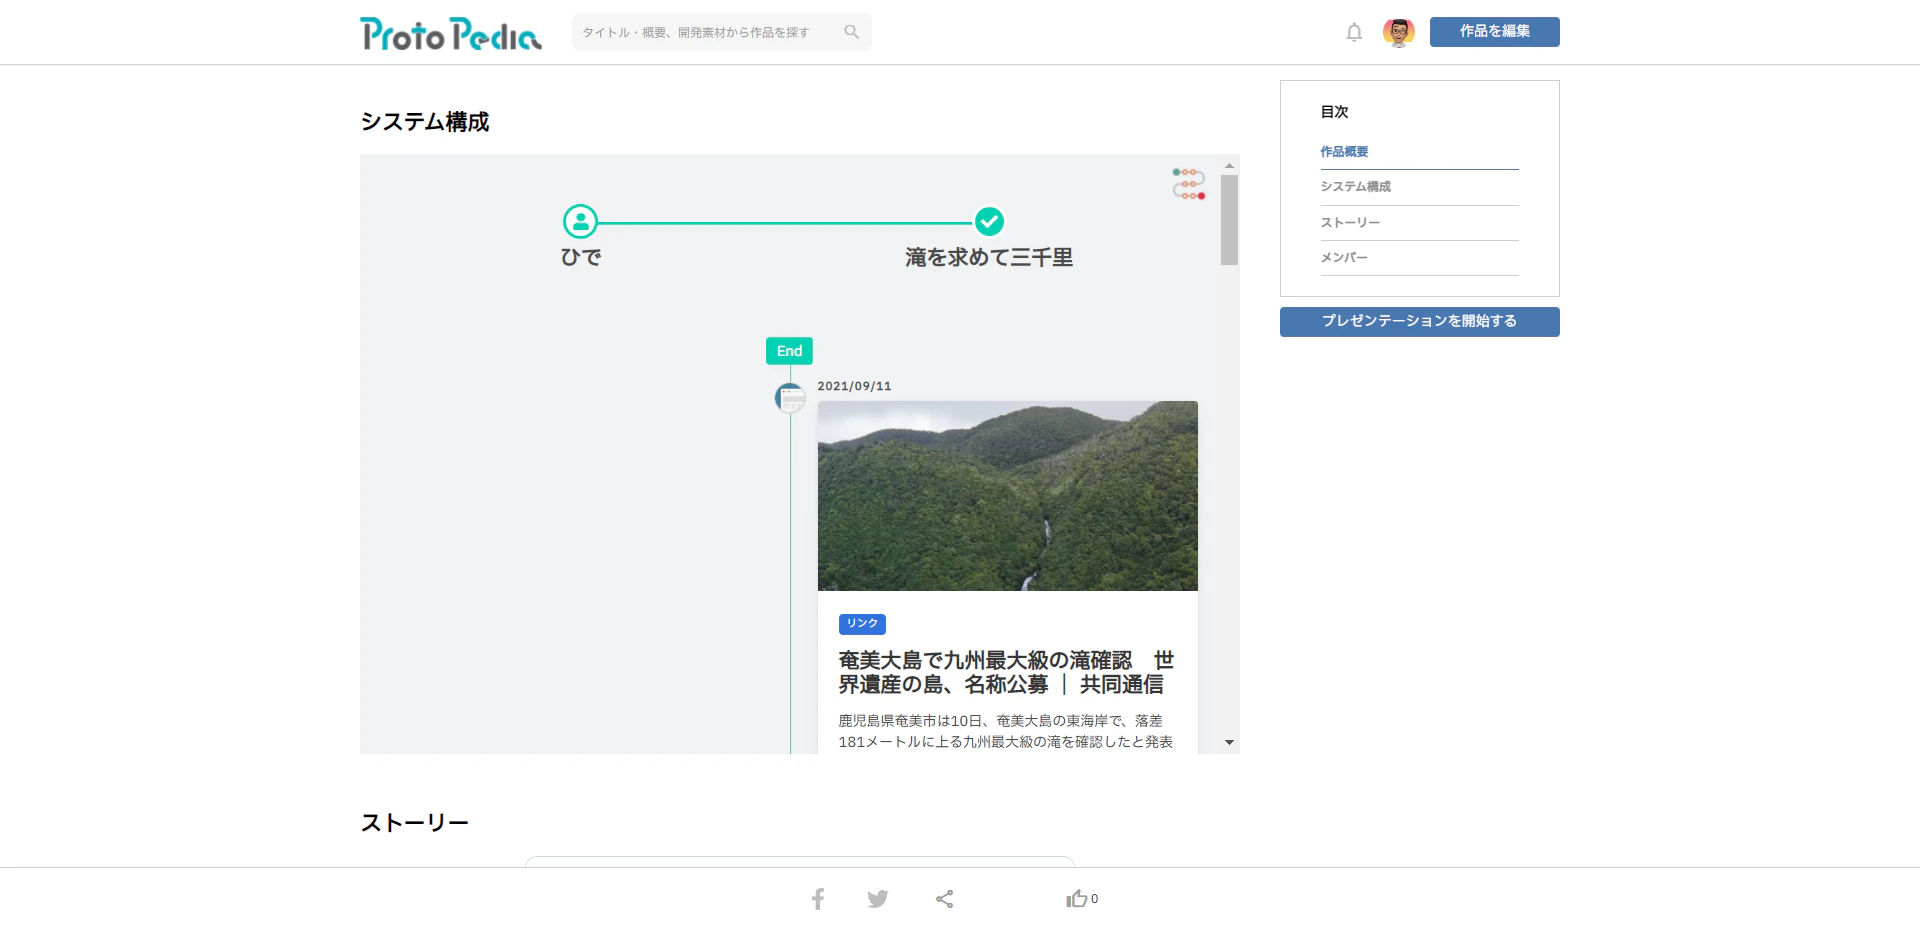
Task: Open the forest waterfall thumbnail image
Action: pyautogui.click(x=1007, y=496)
